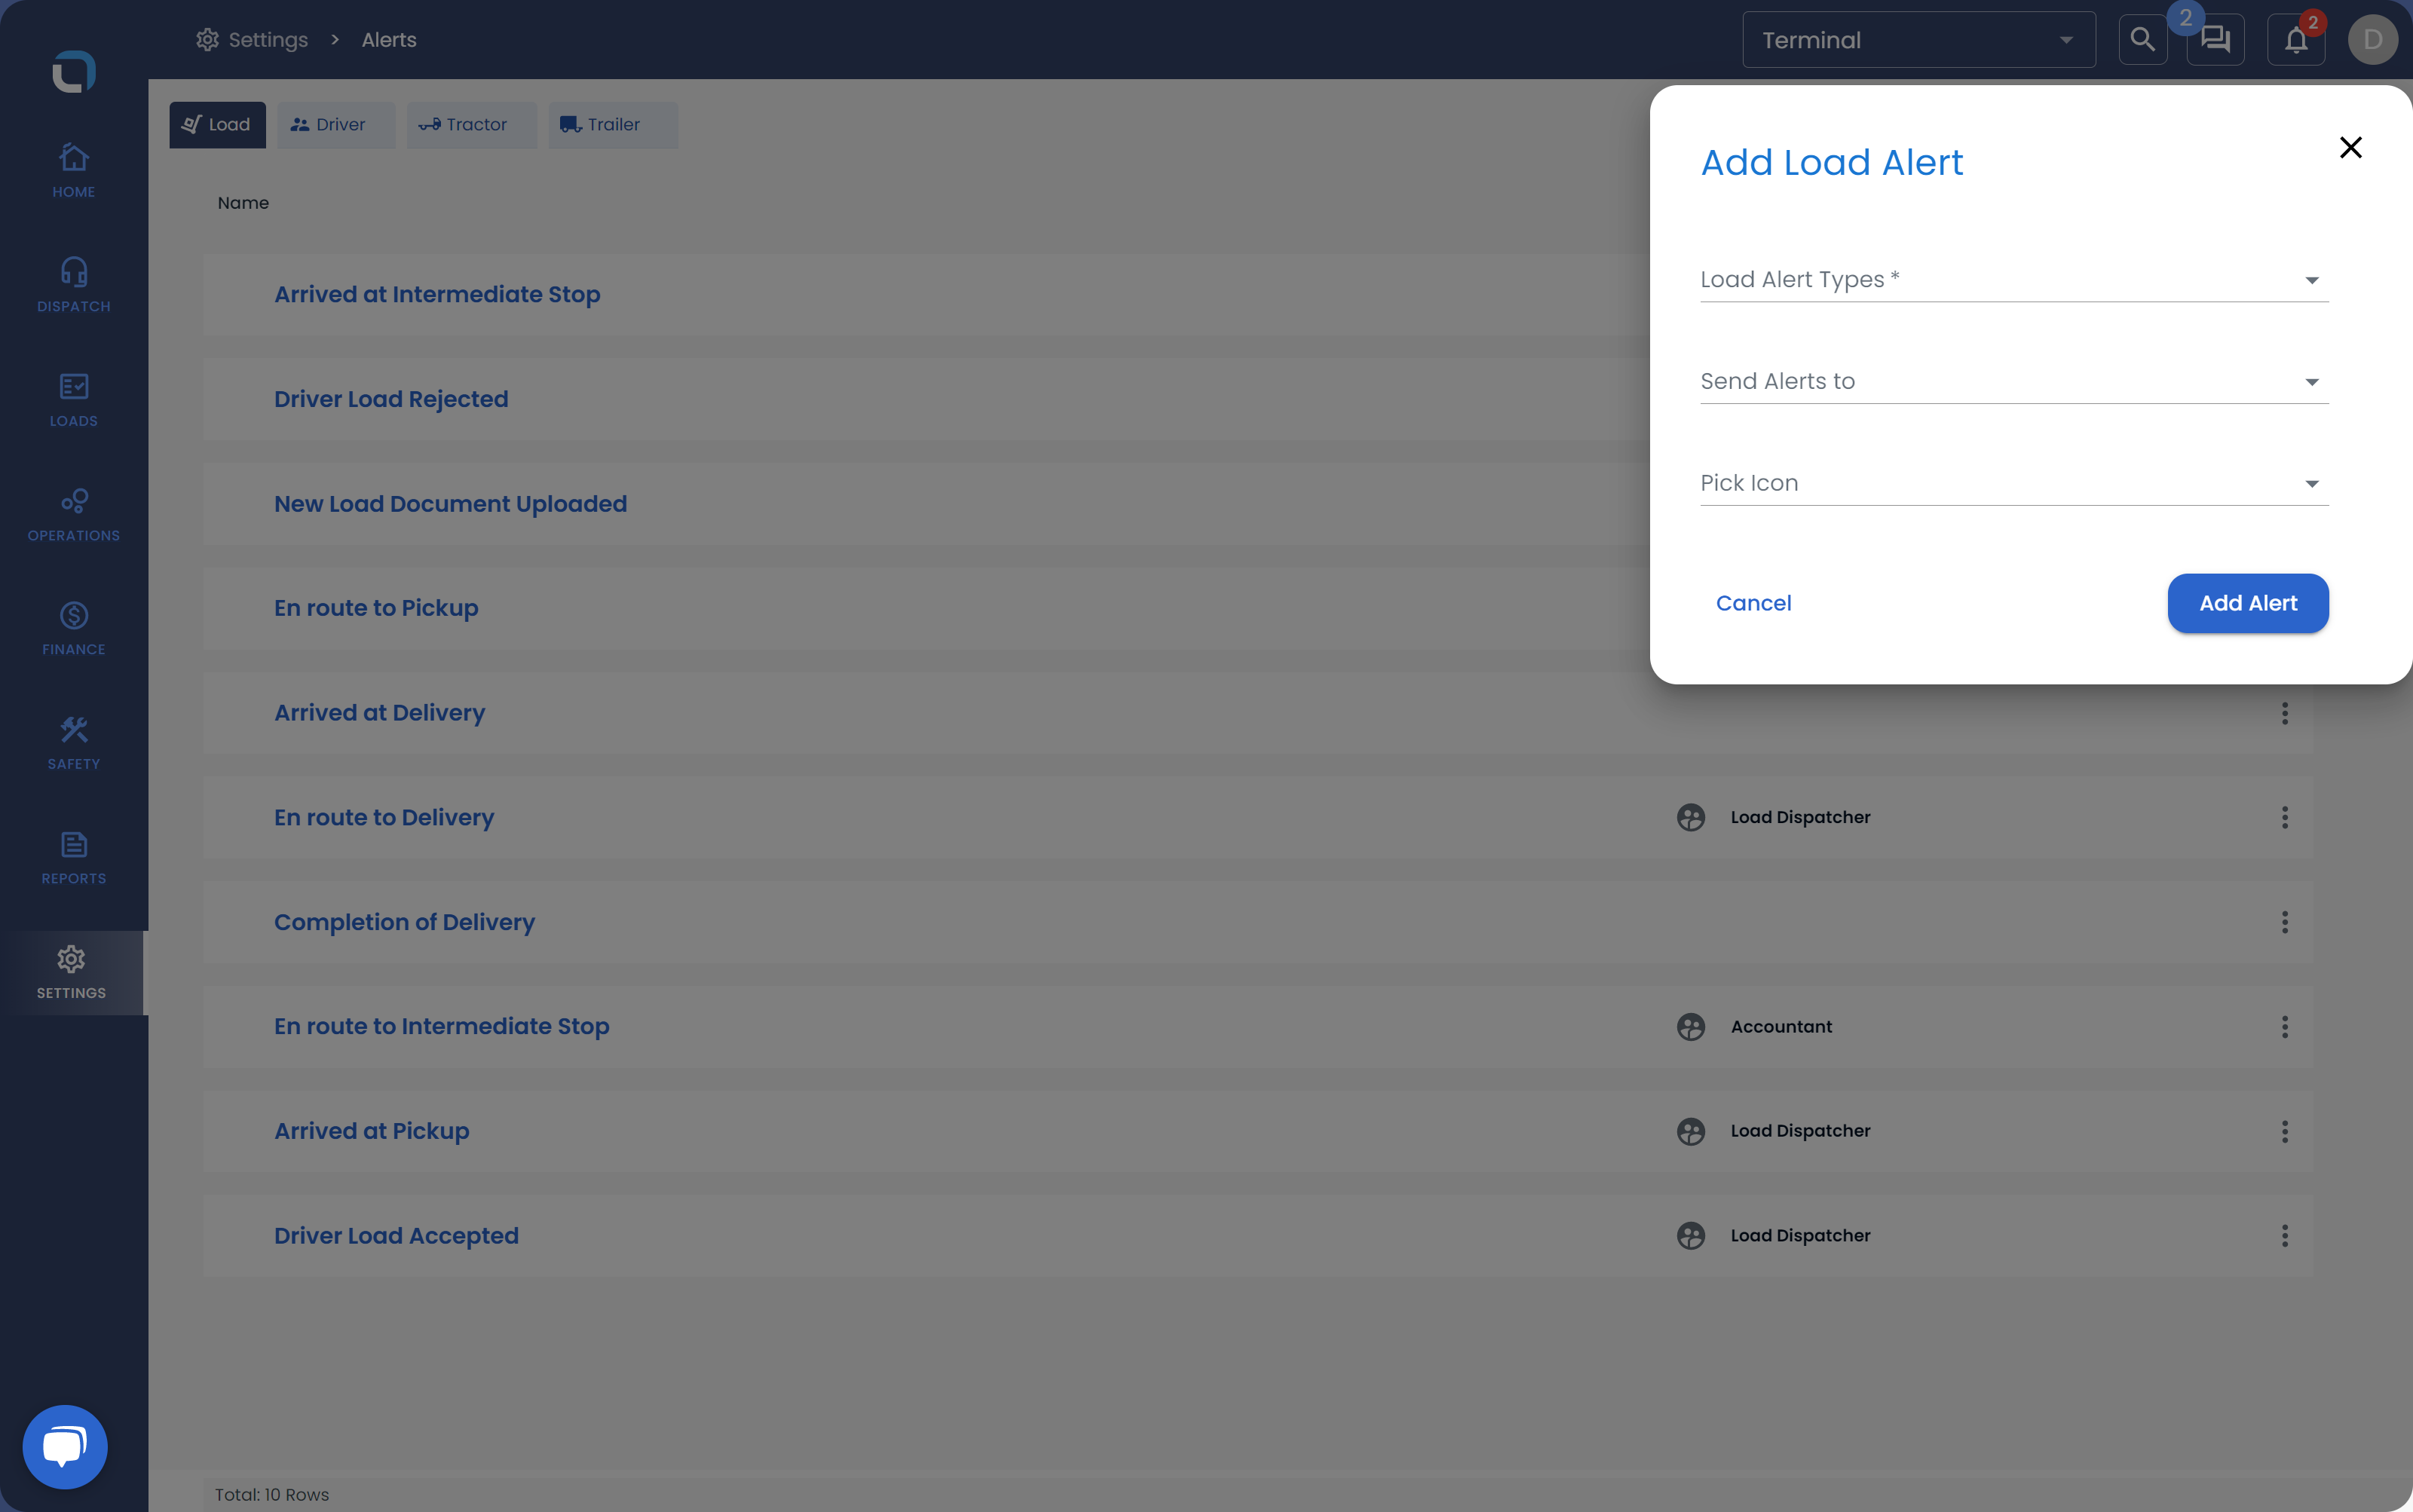Open the live chat support bubble
The height and width of the screenshot is (1512, 2413).
65,1446
